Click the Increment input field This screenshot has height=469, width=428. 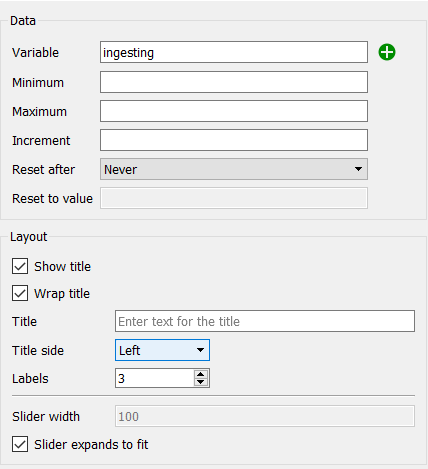click(x=234, y=140)
